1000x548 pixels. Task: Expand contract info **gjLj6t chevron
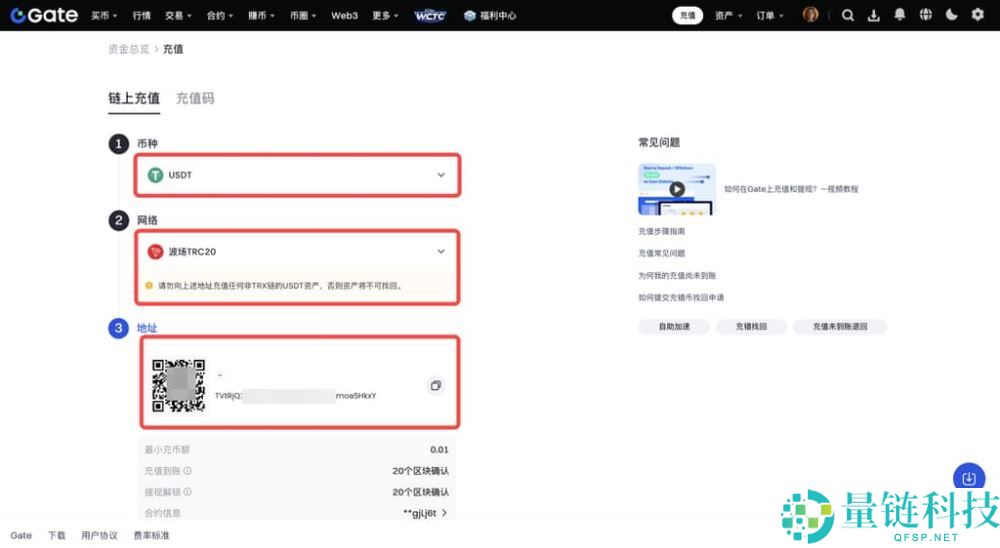coord(445,513)
